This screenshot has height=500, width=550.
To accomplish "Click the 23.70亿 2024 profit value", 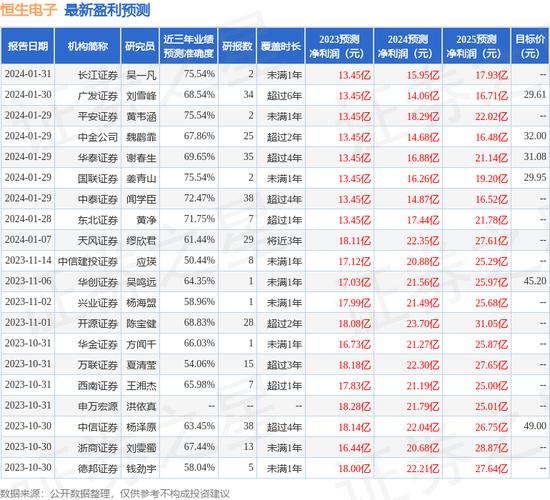I will coord(423,323).
